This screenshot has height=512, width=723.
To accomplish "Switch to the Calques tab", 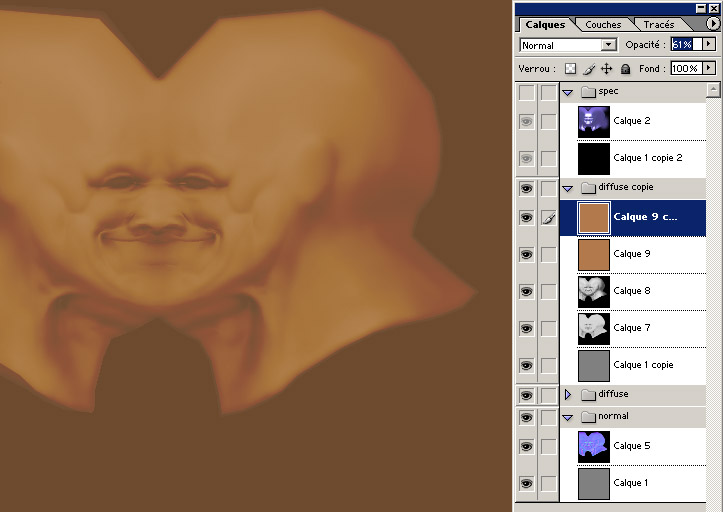I will coord(545,25).
